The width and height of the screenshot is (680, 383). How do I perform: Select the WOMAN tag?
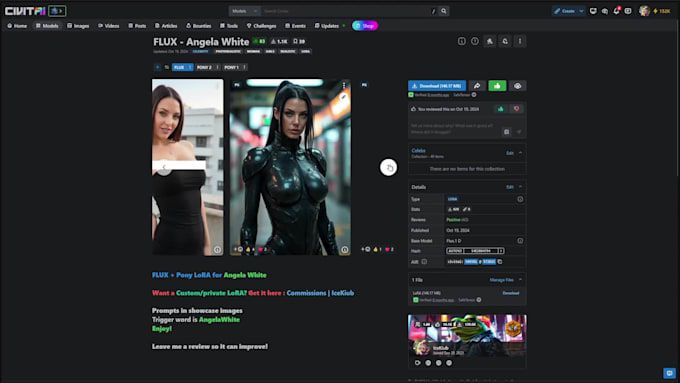(x=253, y=51)
